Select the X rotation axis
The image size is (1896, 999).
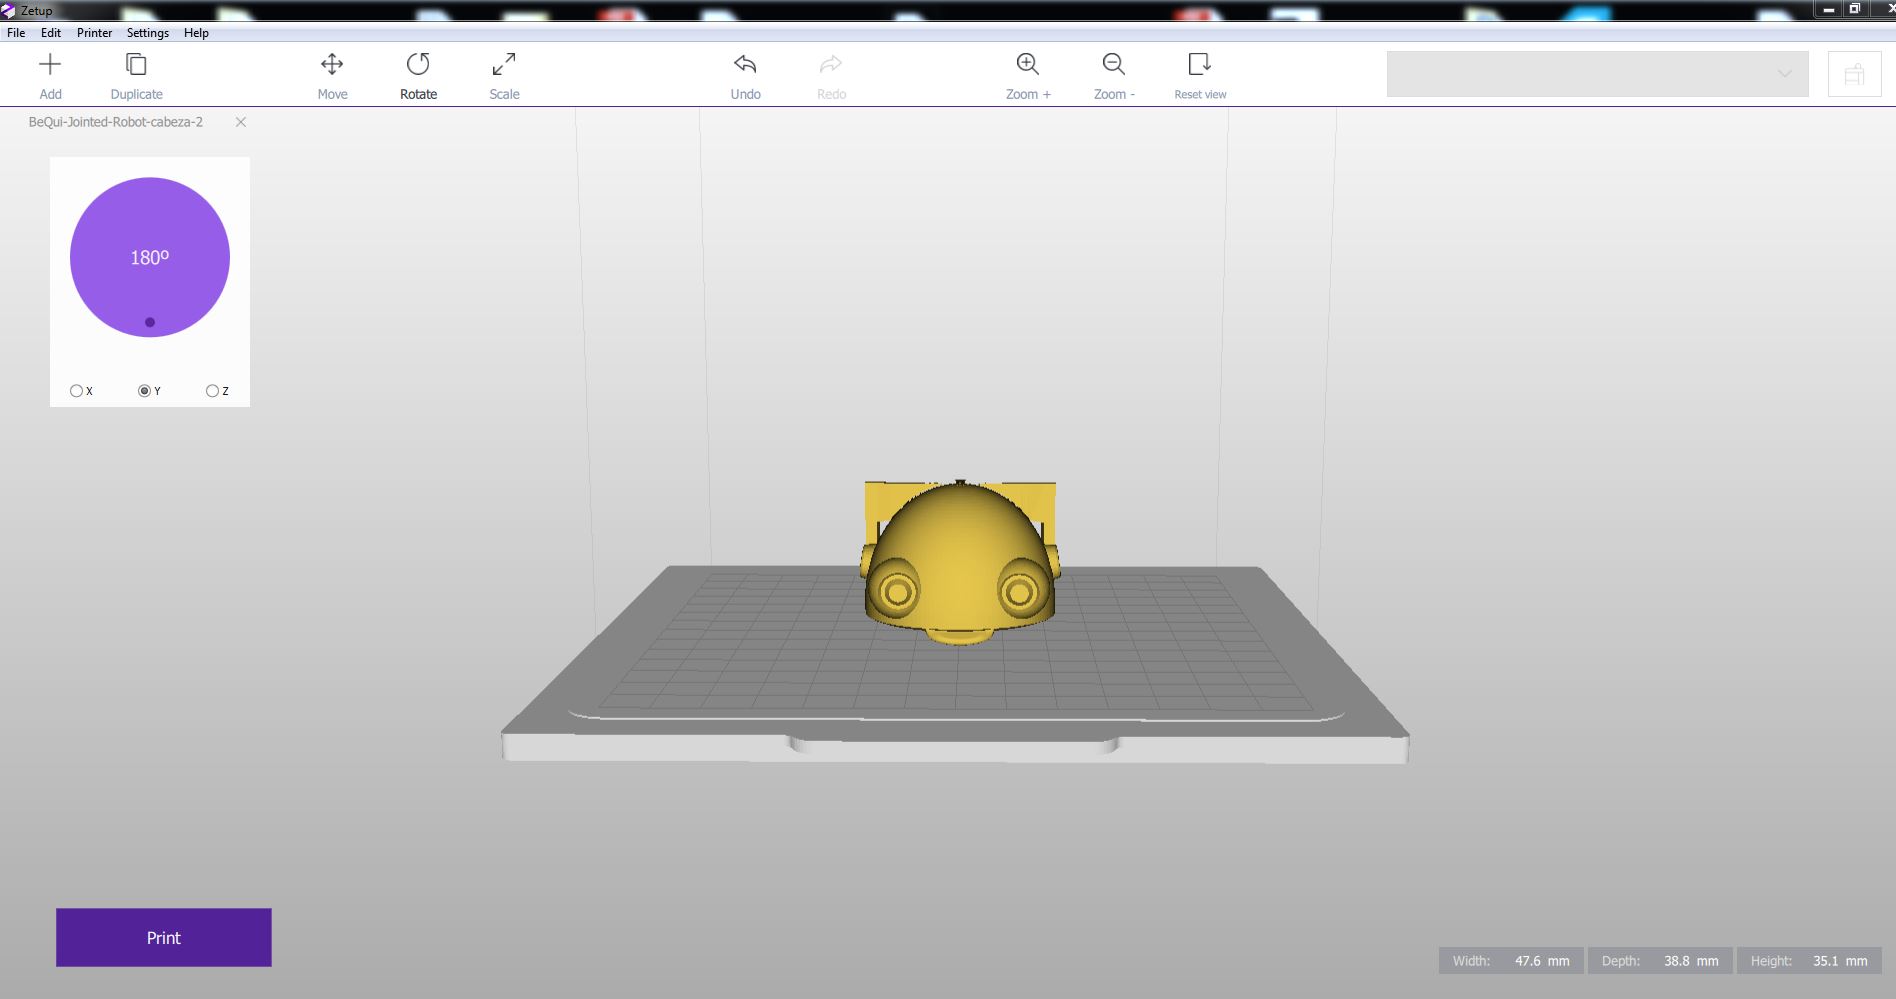(x=77, y=391)
